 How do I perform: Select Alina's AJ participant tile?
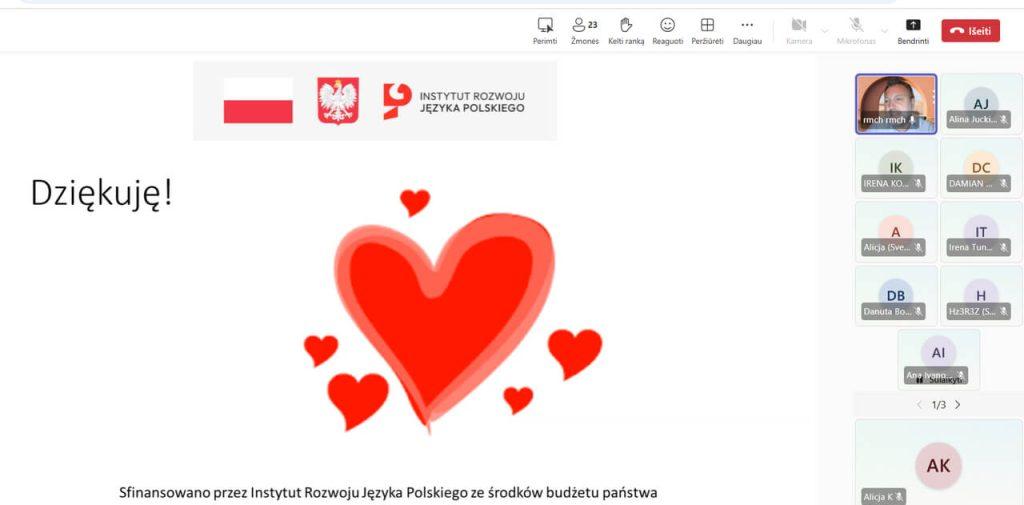(981, 103)
